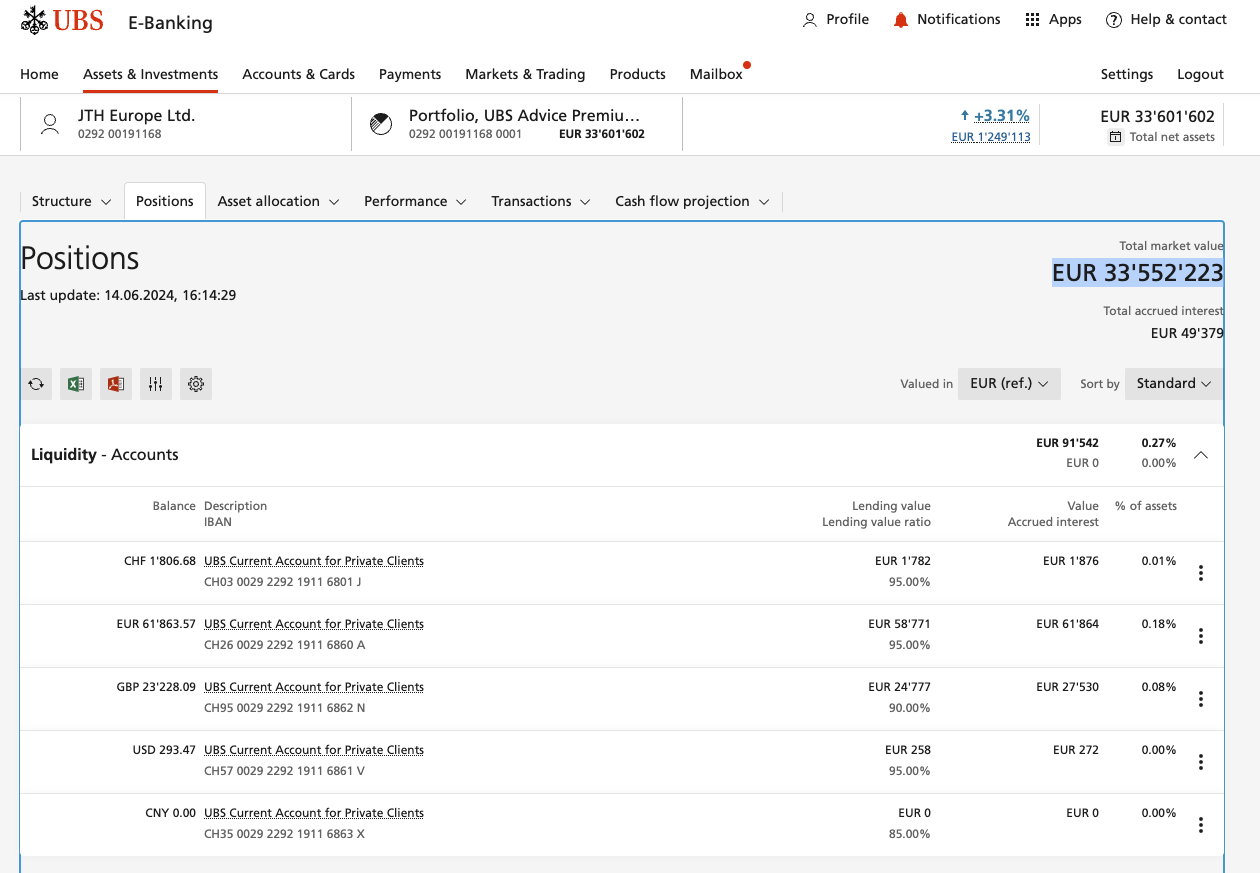Click the Notifications bell icon
The width and height of the screenshot is (1260, 873).
click(901, 20)
